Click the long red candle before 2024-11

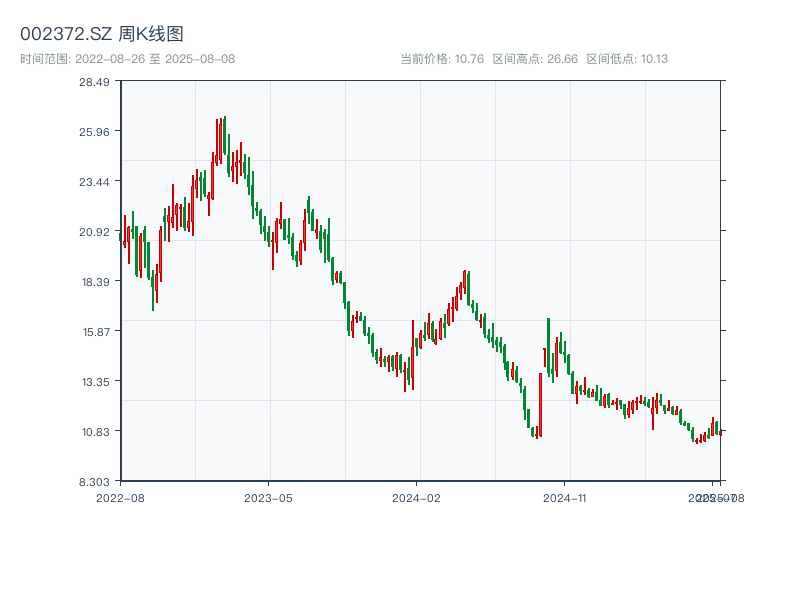pos(540,405)
